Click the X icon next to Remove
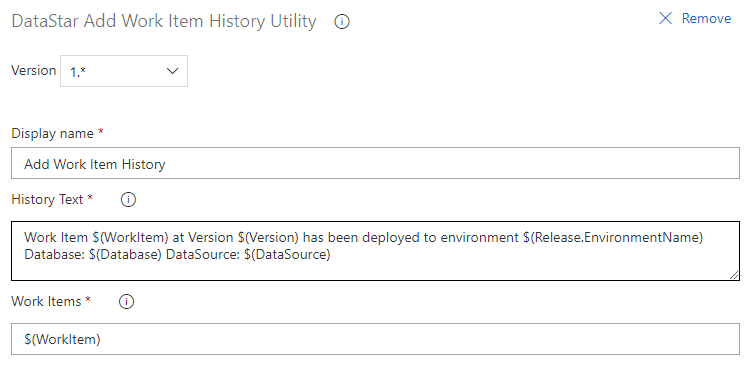This screenshot has width=749, height=365. (665, 18)
